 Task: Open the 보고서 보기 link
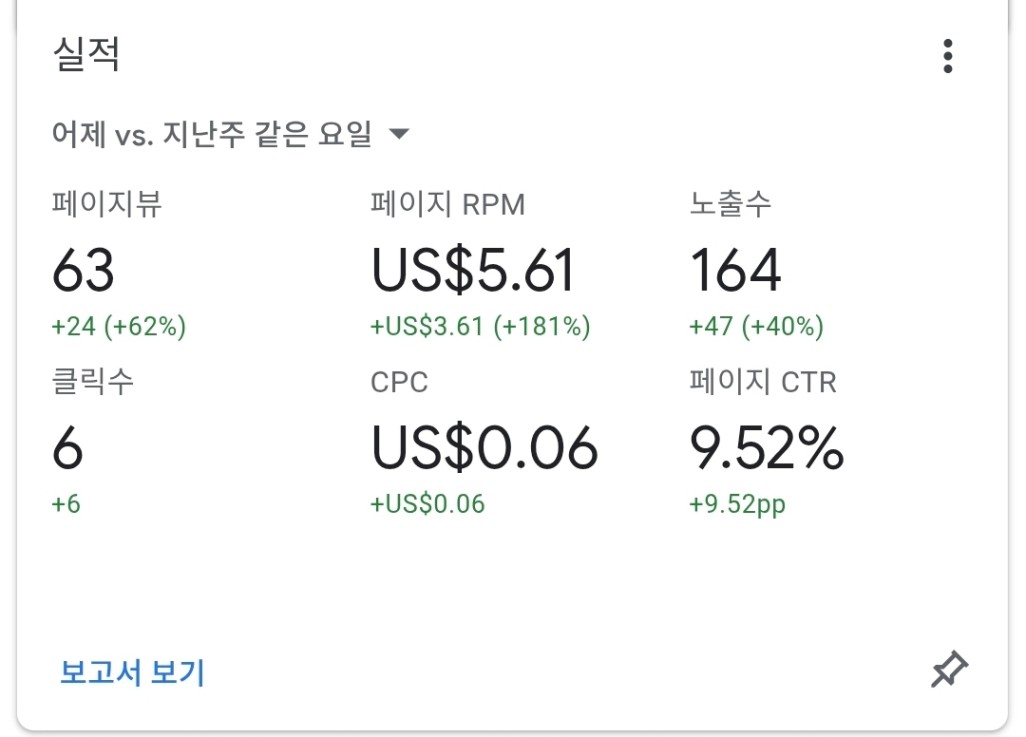coord(132,672)
